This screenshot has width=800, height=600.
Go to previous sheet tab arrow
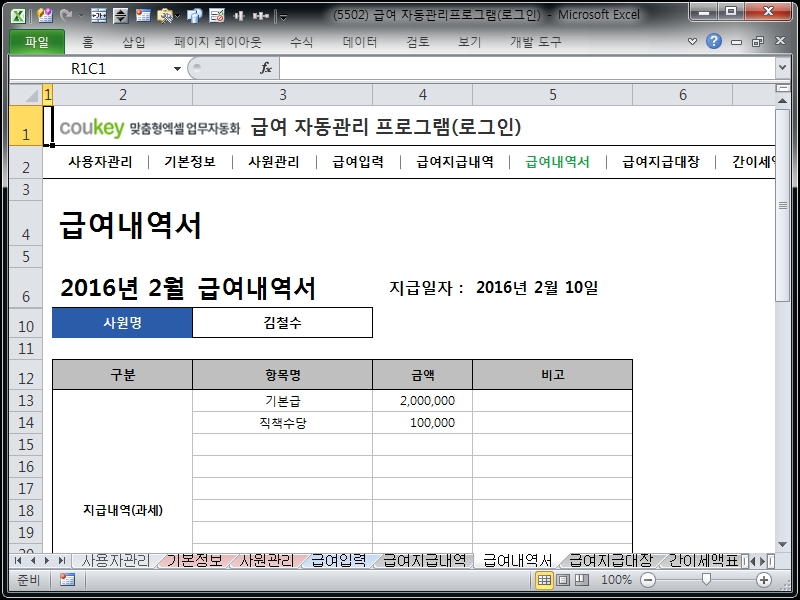33,561
